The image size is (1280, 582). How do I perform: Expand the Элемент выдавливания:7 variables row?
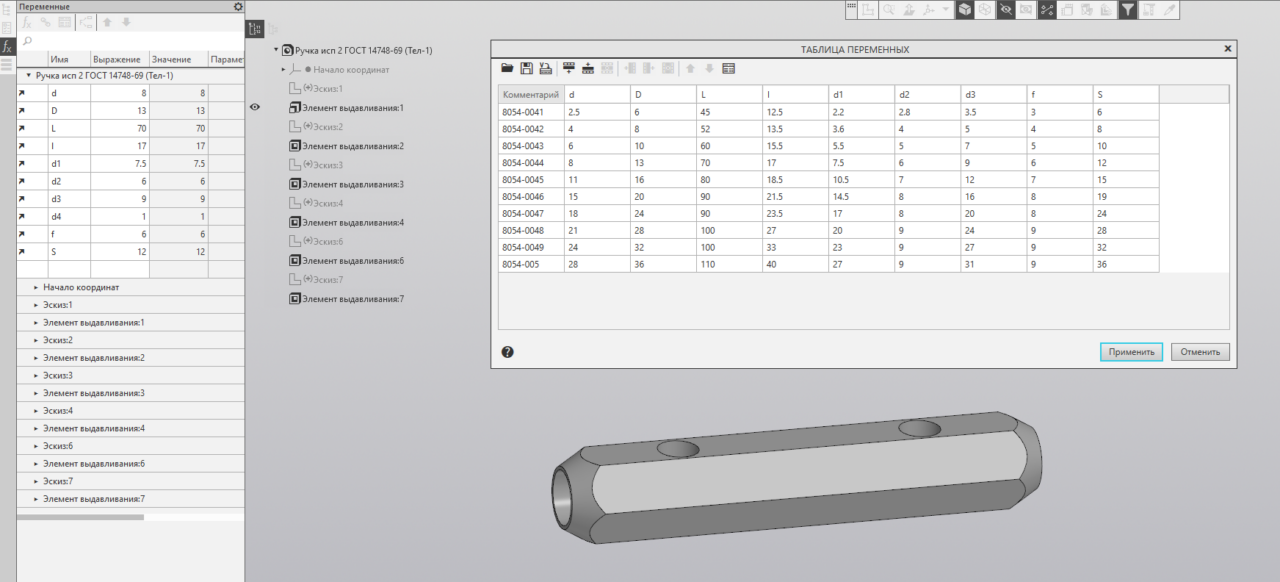pyautogui.click(x=36, y=499)
